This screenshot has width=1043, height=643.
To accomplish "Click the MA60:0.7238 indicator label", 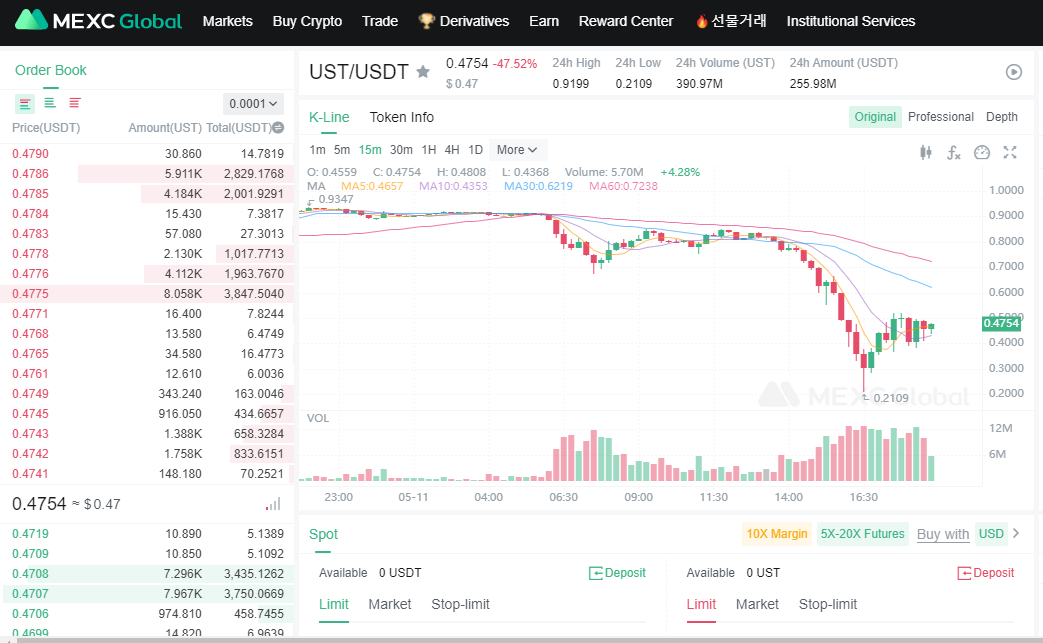I will coord(623,186).
